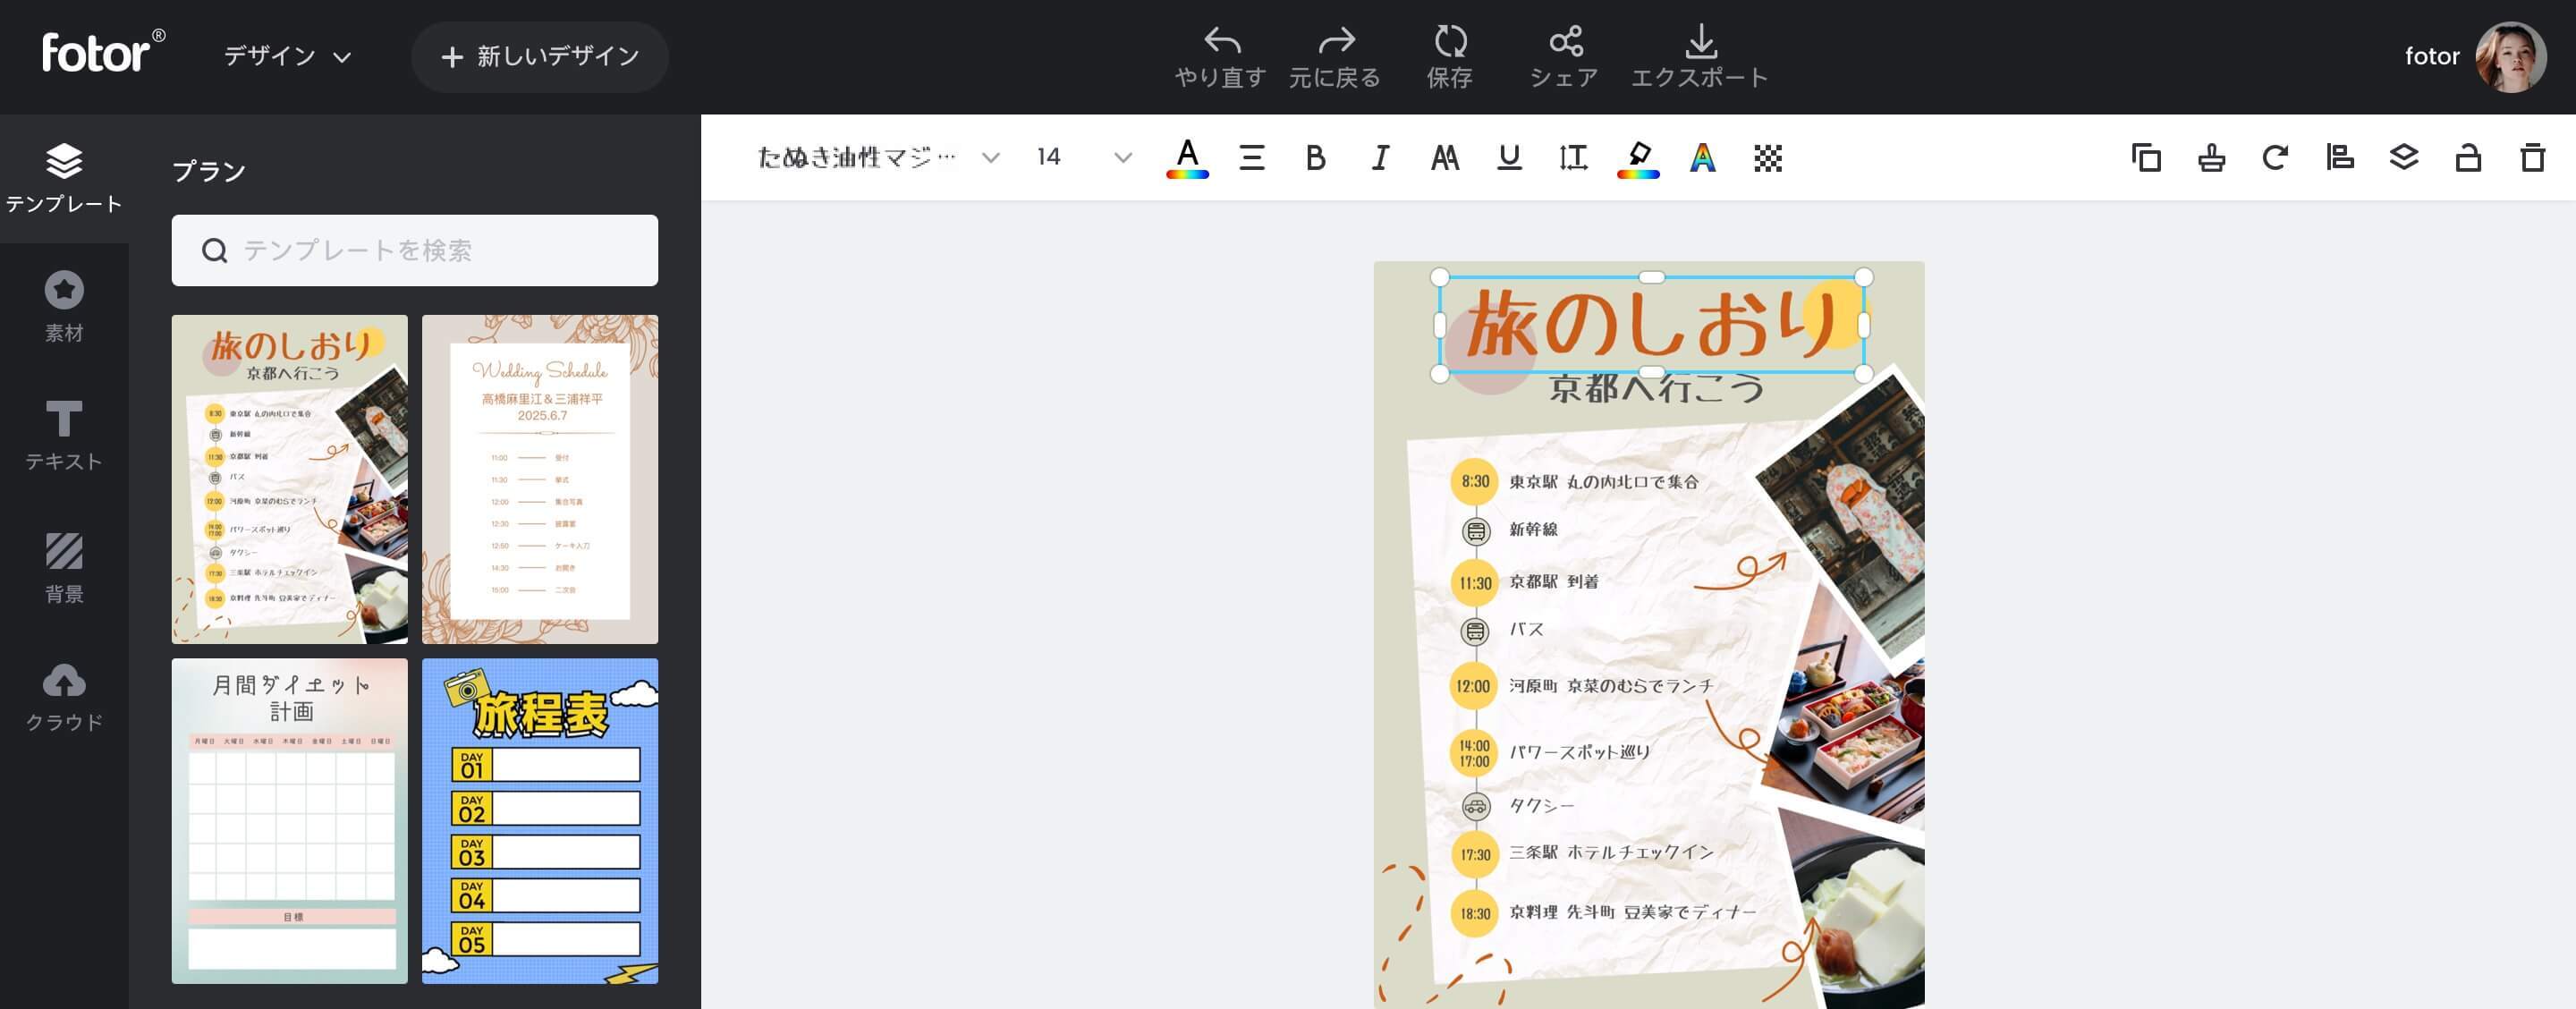The image size is (2576, 1009).
Task: Adjust line and letter spacing
Action: pyautogui.click(x=1572, y=157)
